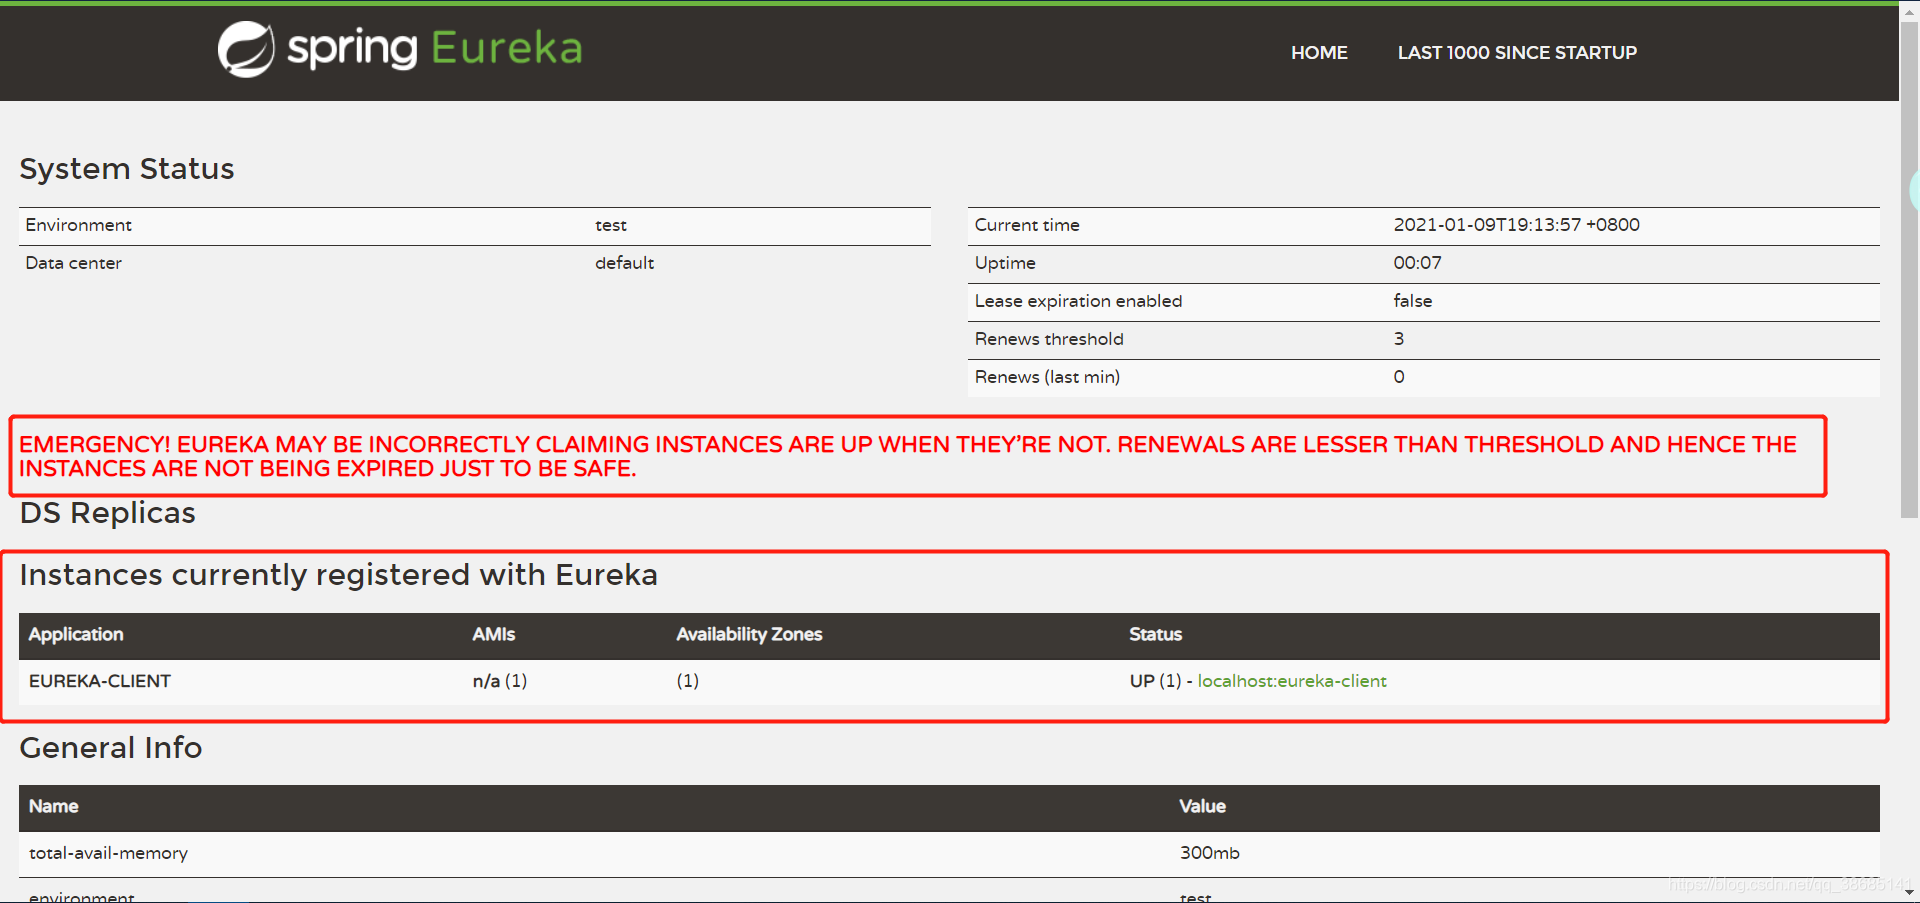The width and height of the screenshot is (1920, 903).
Task: Click the AMIs column header
Action: [x=494, y=635]
